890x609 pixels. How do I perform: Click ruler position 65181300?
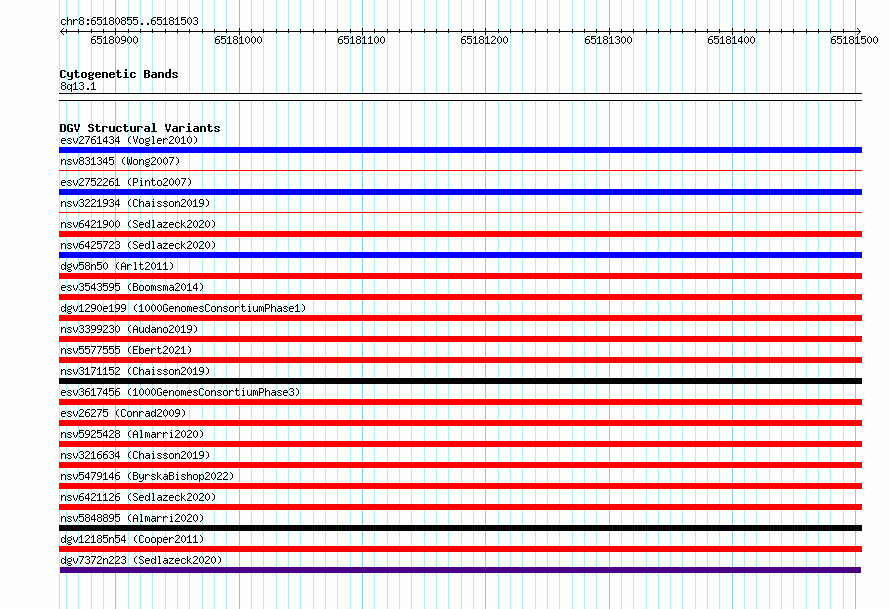(x=608, y=40)
